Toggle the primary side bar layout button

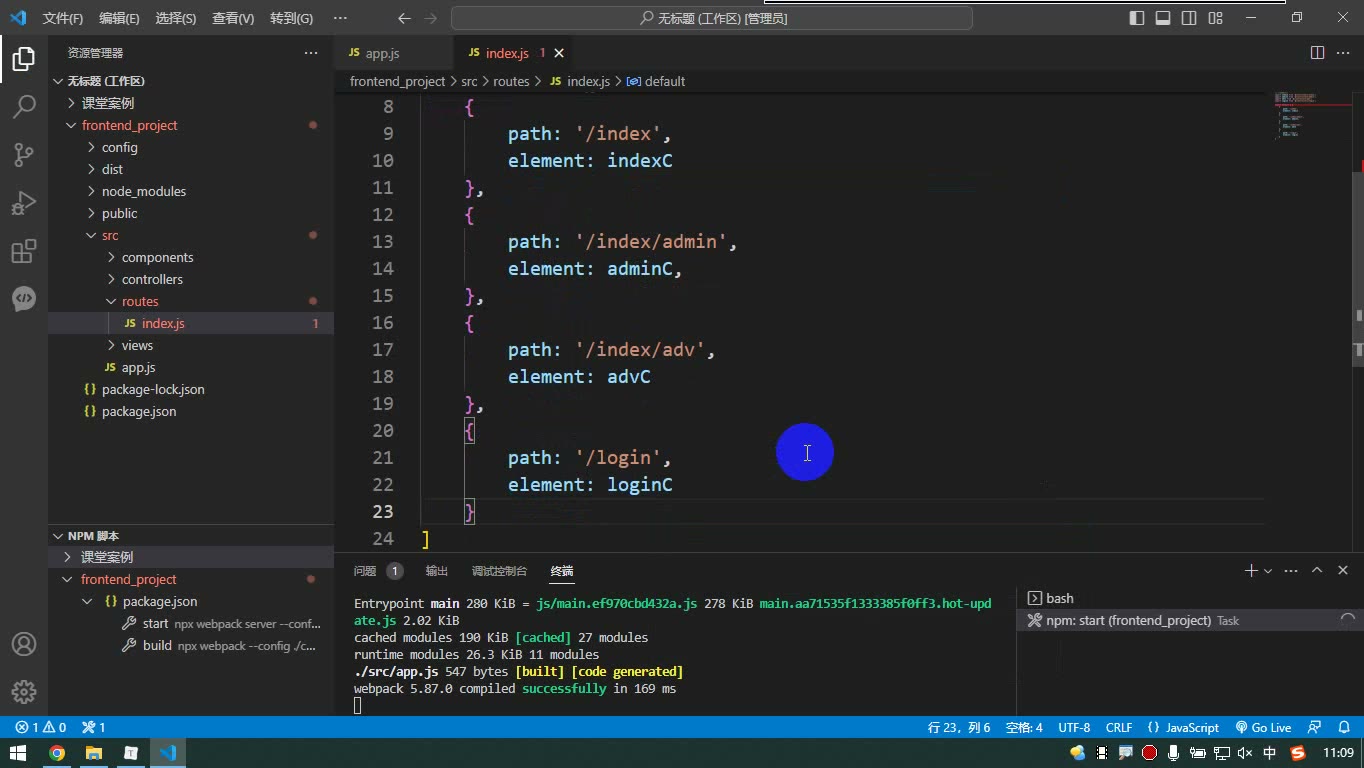[1137, 18]
